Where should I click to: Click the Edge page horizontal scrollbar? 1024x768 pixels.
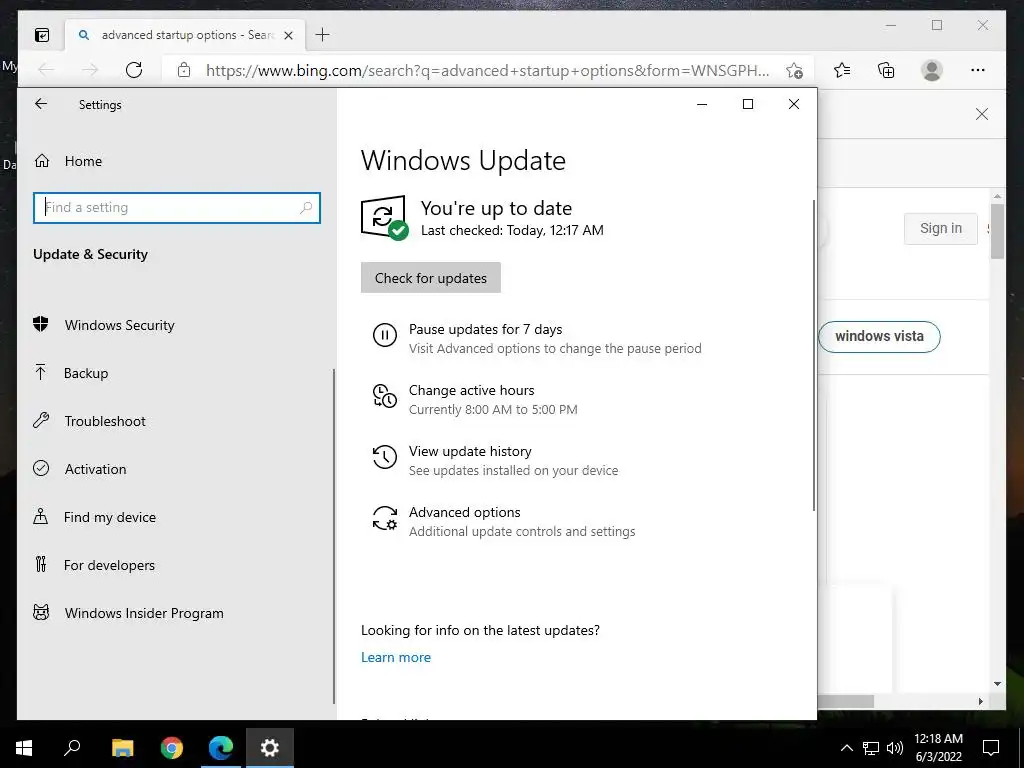(x=846, y=701)
